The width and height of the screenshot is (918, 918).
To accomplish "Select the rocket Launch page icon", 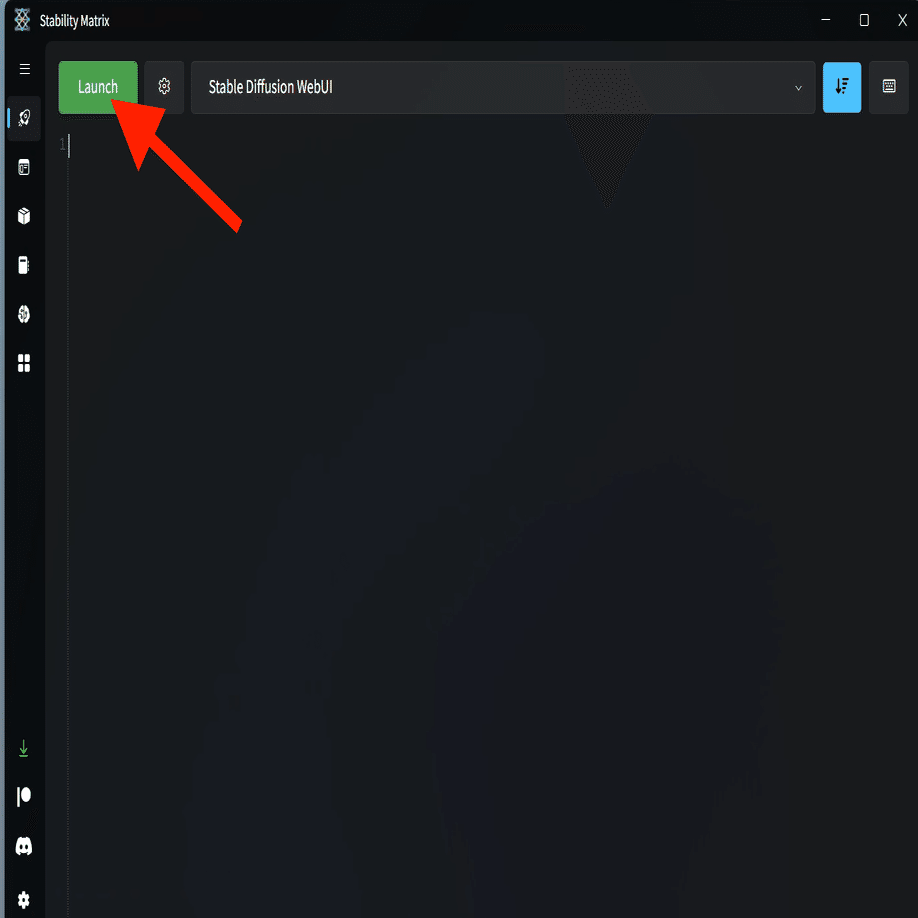I will coord(24,118).
